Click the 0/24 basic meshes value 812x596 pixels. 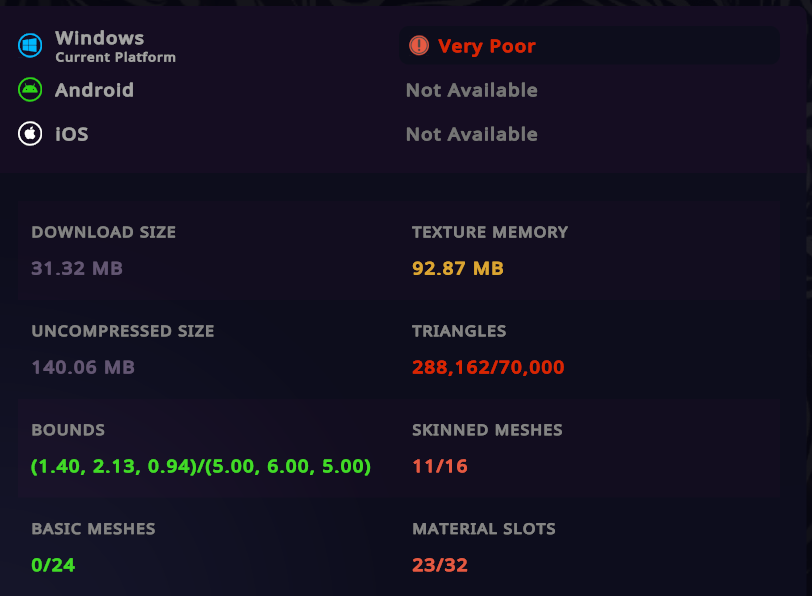pos(53,565)
